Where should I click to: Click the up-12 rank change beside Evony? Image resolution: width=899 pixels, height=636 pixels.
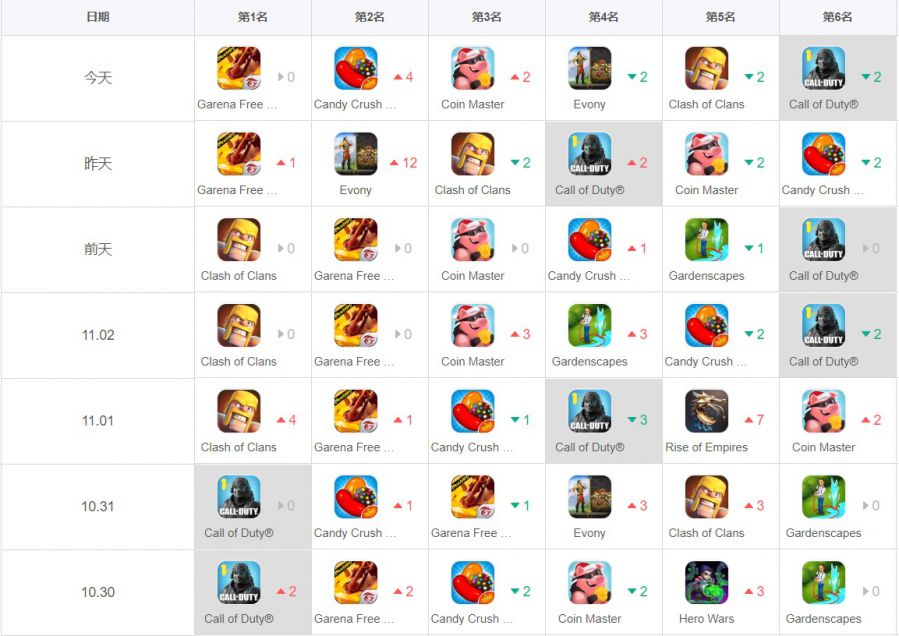(x=404, y=163)
